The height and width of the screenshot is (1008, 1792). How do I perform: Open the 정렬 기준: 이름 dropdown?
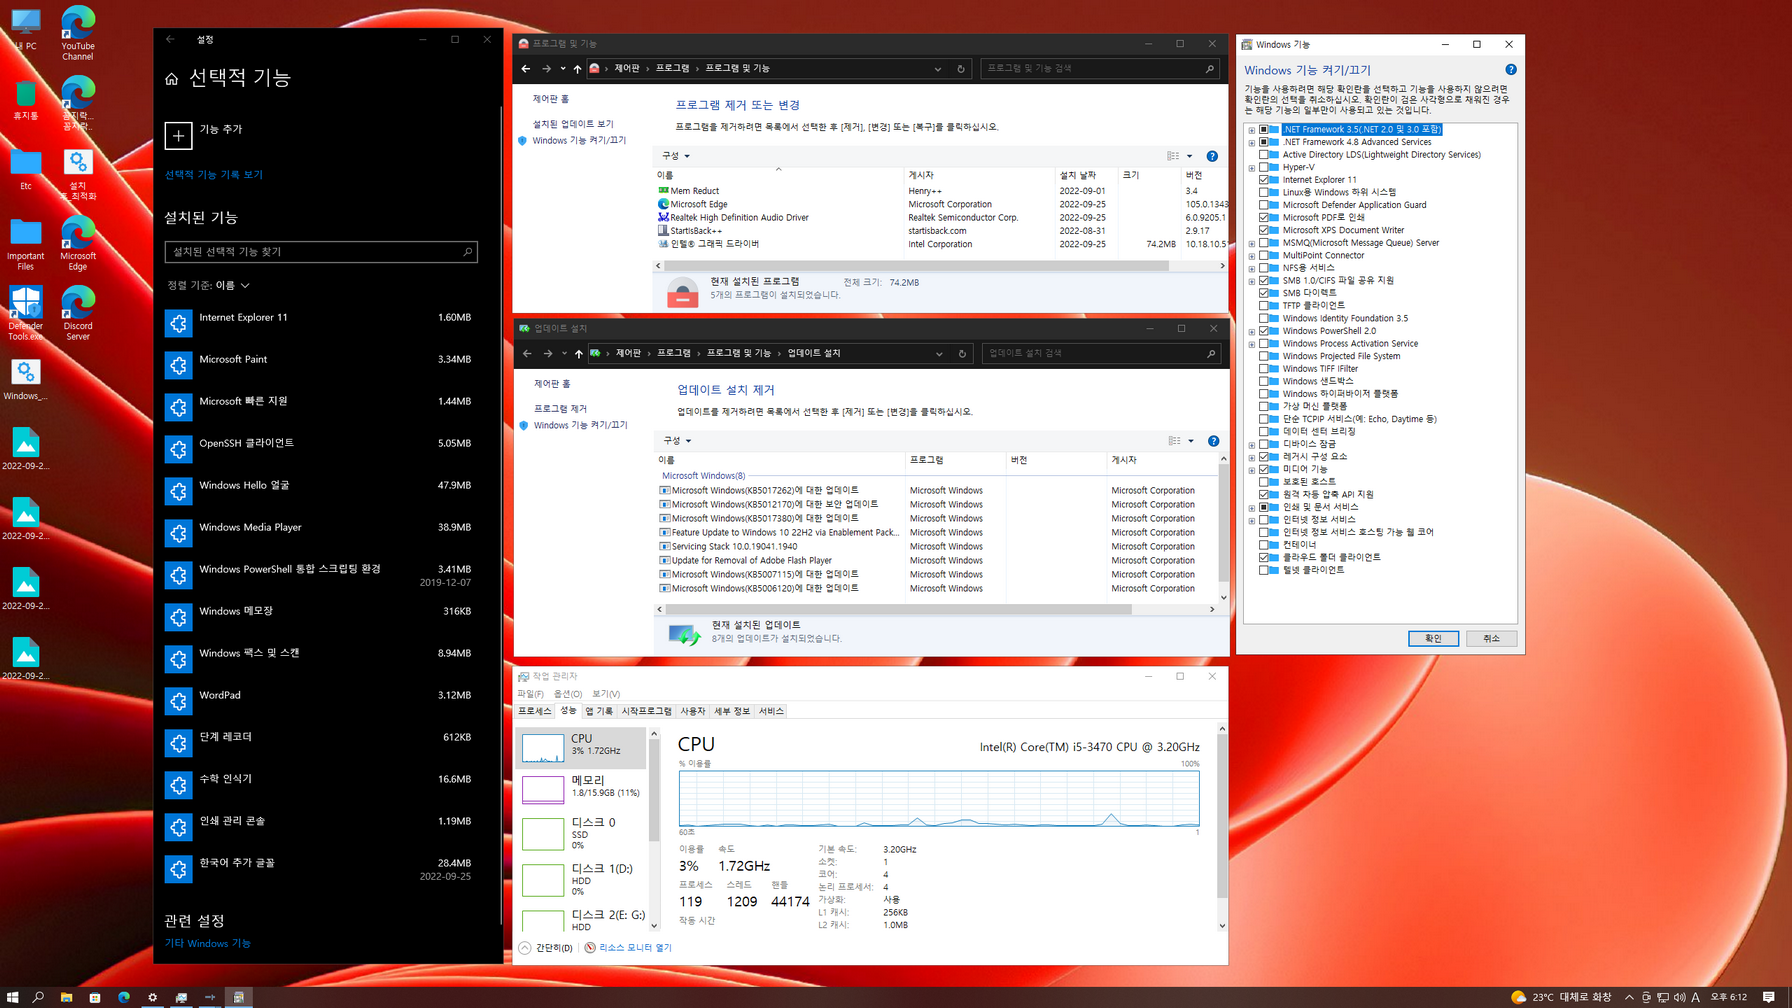click(x=209, y=286)
